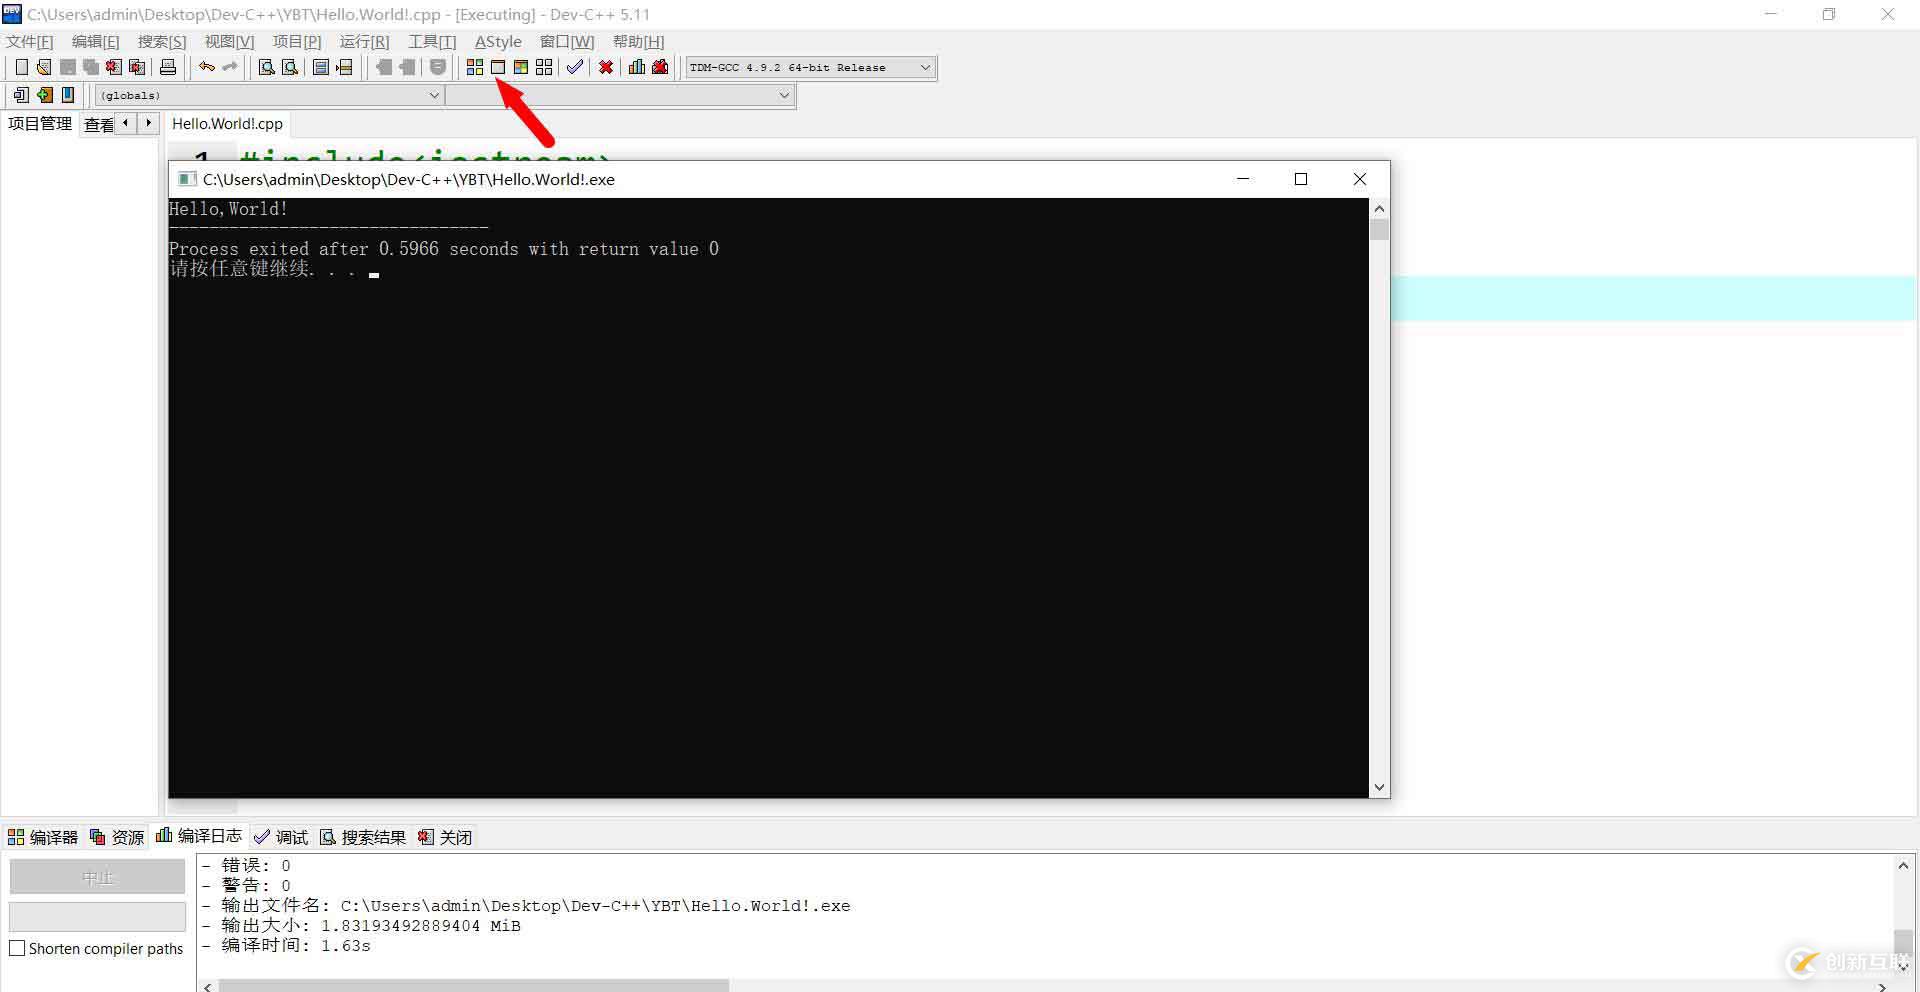Click the blue bookmark icon in second toolbar
The width and height of the screenshot is (1920, 992).
coord(68,95)
